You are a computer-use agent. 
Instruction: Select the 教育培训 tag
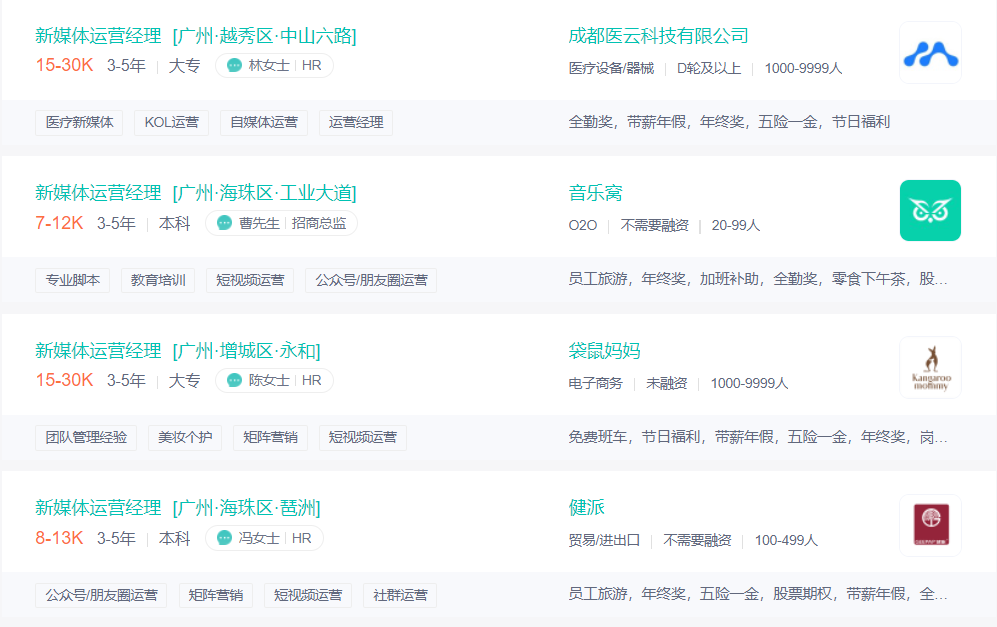tap(158, 280)
